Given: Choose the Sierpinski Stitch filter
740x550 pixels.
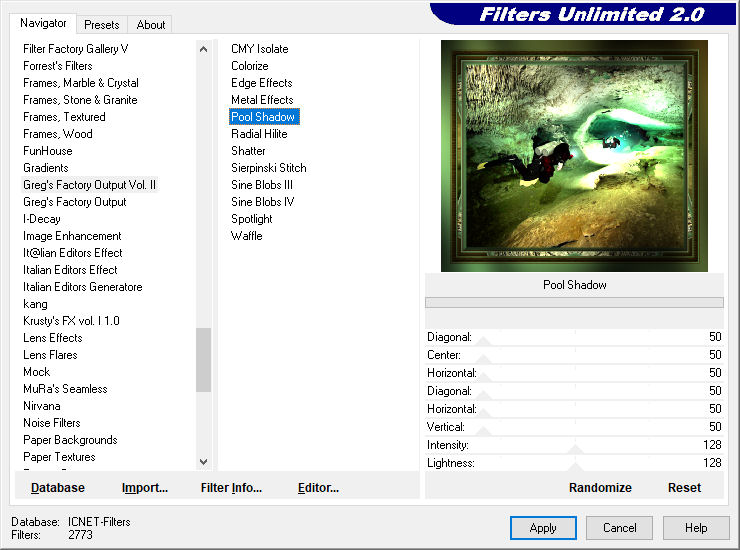Looking at the screenshot, I should 269,168.
